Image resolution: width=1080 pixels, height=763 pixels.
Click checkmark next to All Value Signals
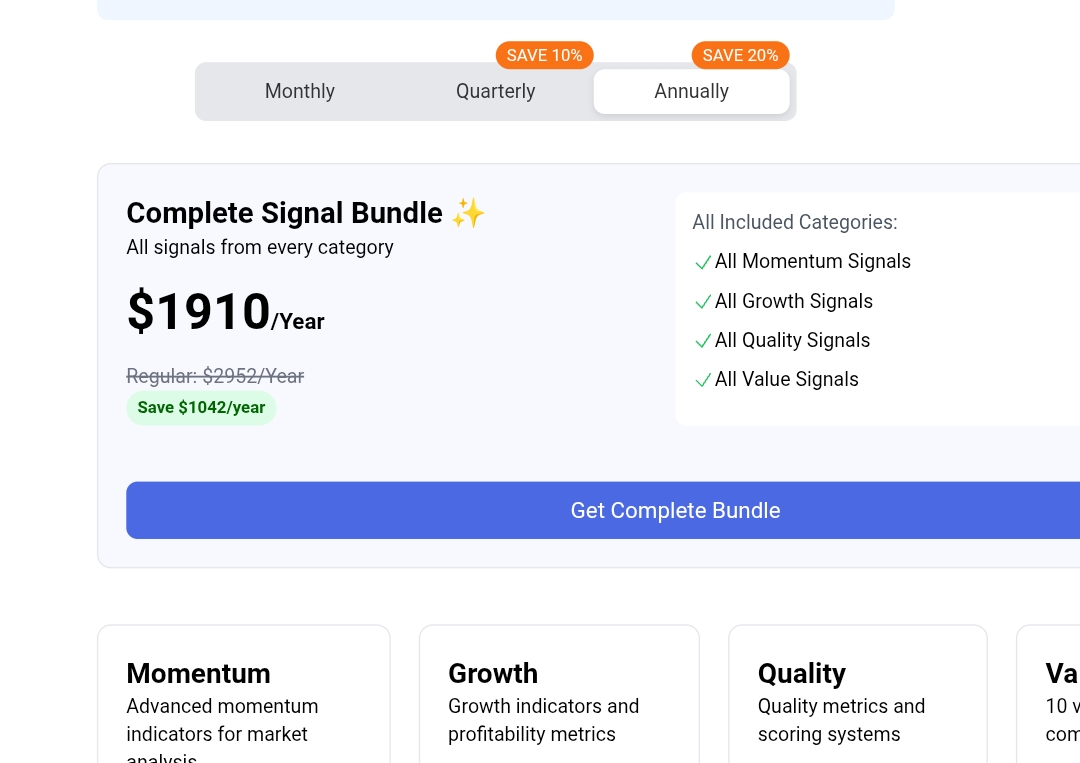coord(703,380)
